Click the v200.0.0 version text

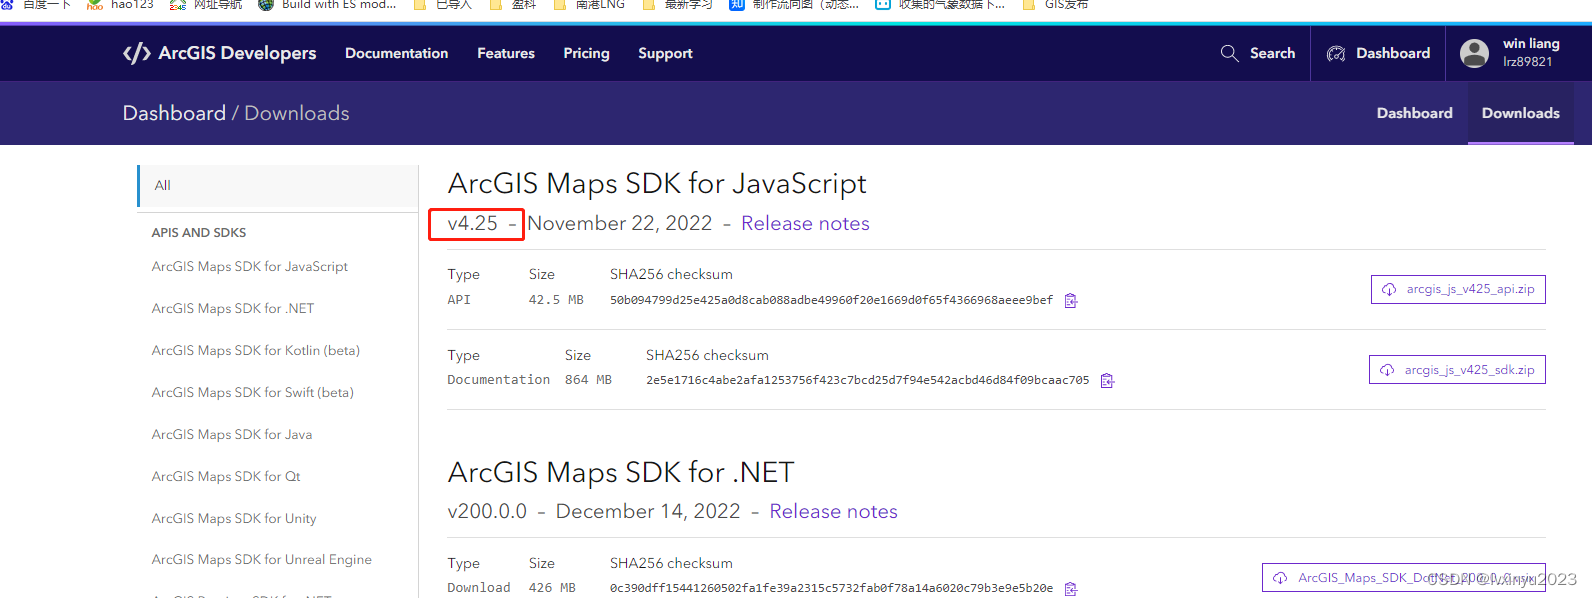click(487, 511)
